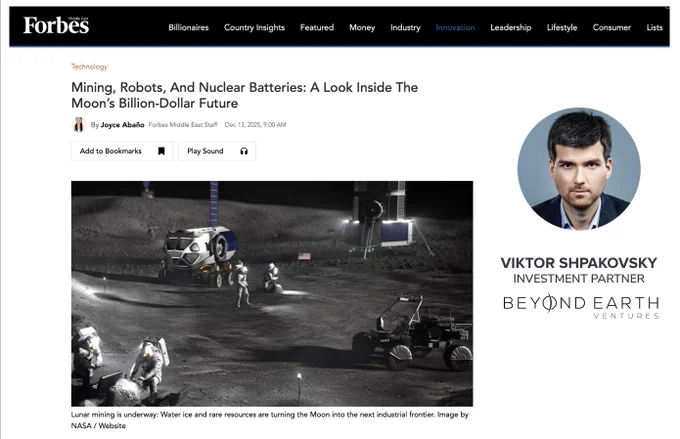Click the Add to Bookmarks button
680x439 pixels.
click(x=122, y=151)
